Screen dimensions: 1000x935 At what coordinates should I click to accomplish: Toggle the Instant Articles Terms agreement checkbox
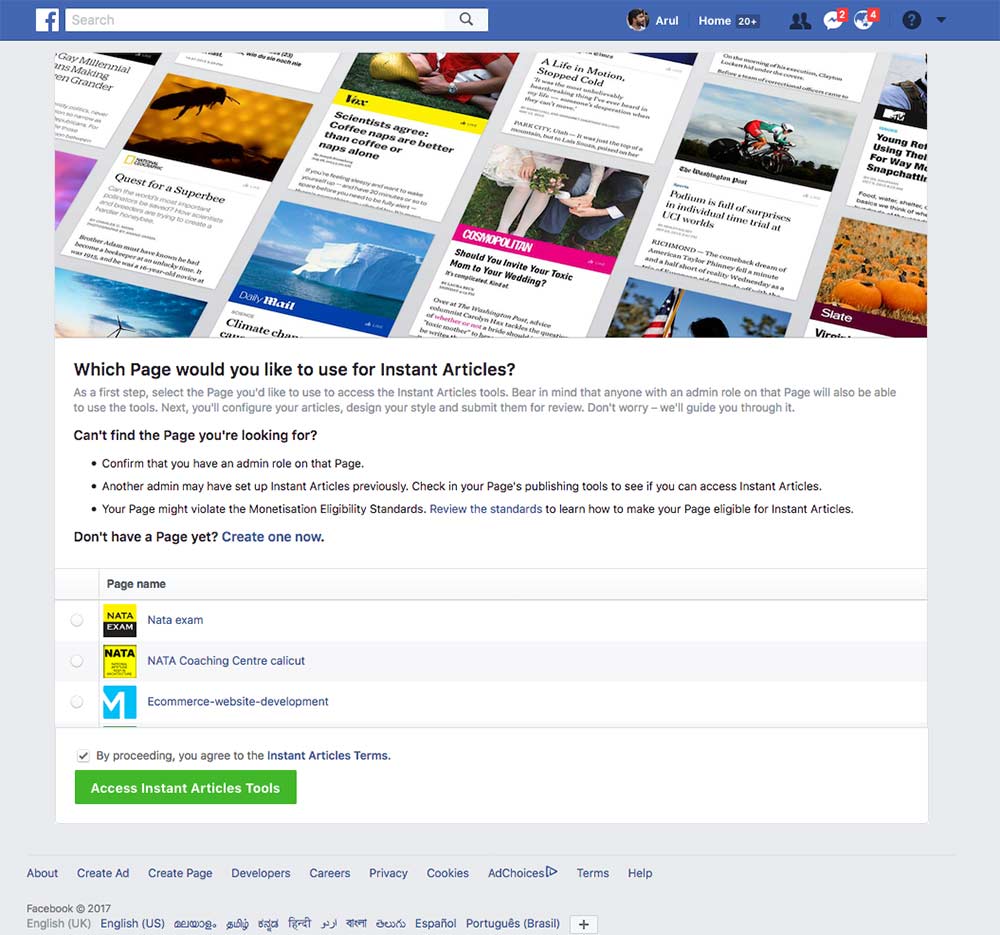click(83, 756)
